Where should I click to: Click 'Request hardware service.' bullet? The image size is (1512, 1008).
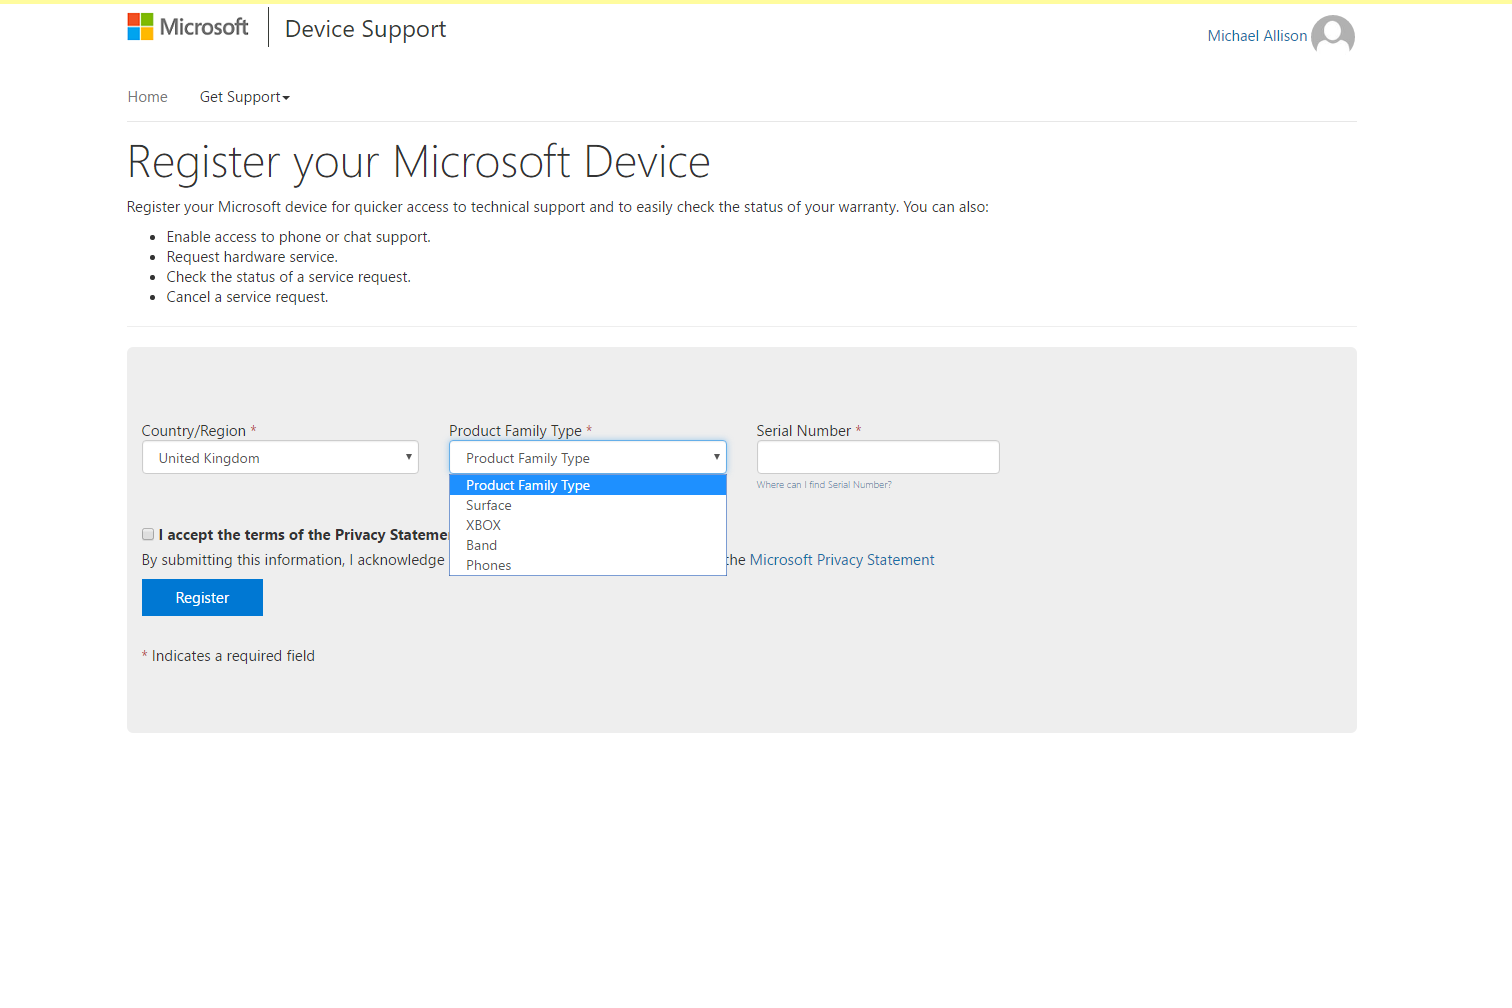(x=252, y=257)
